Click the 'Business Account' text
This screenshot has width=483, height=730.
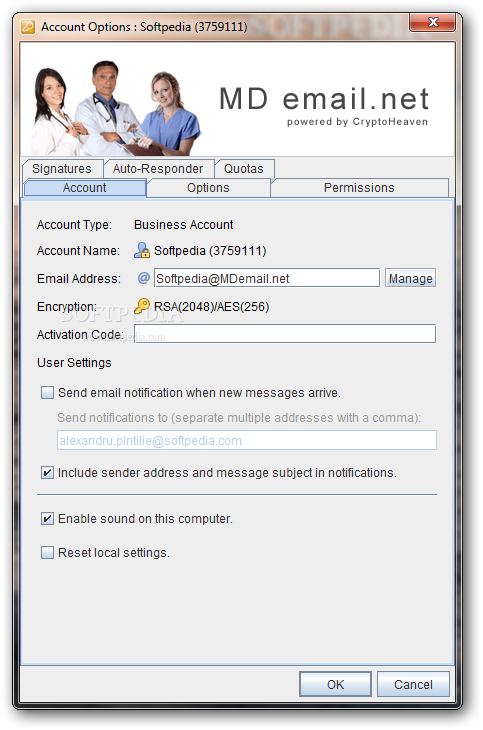[x=184, y=225]
